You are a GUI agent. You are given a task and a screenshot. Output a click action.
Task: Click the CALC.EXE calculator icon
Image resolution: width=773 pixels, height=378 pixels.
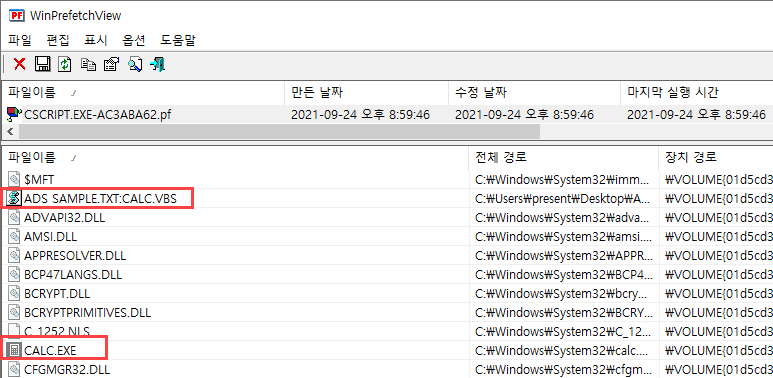15,350
